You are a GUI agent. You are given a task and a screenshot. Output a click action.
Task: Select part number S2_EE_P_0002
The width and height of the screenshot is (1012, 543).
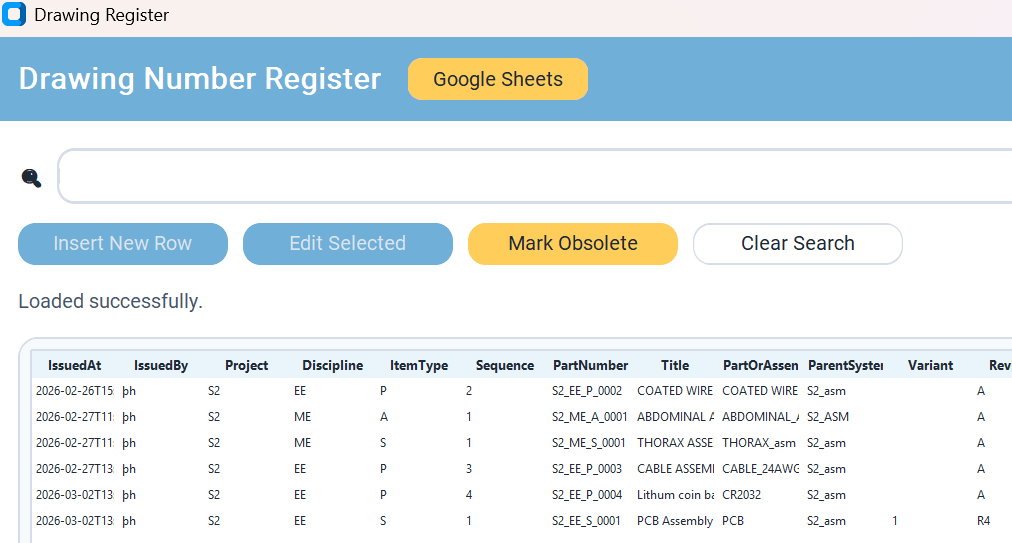tap(587, 391)
